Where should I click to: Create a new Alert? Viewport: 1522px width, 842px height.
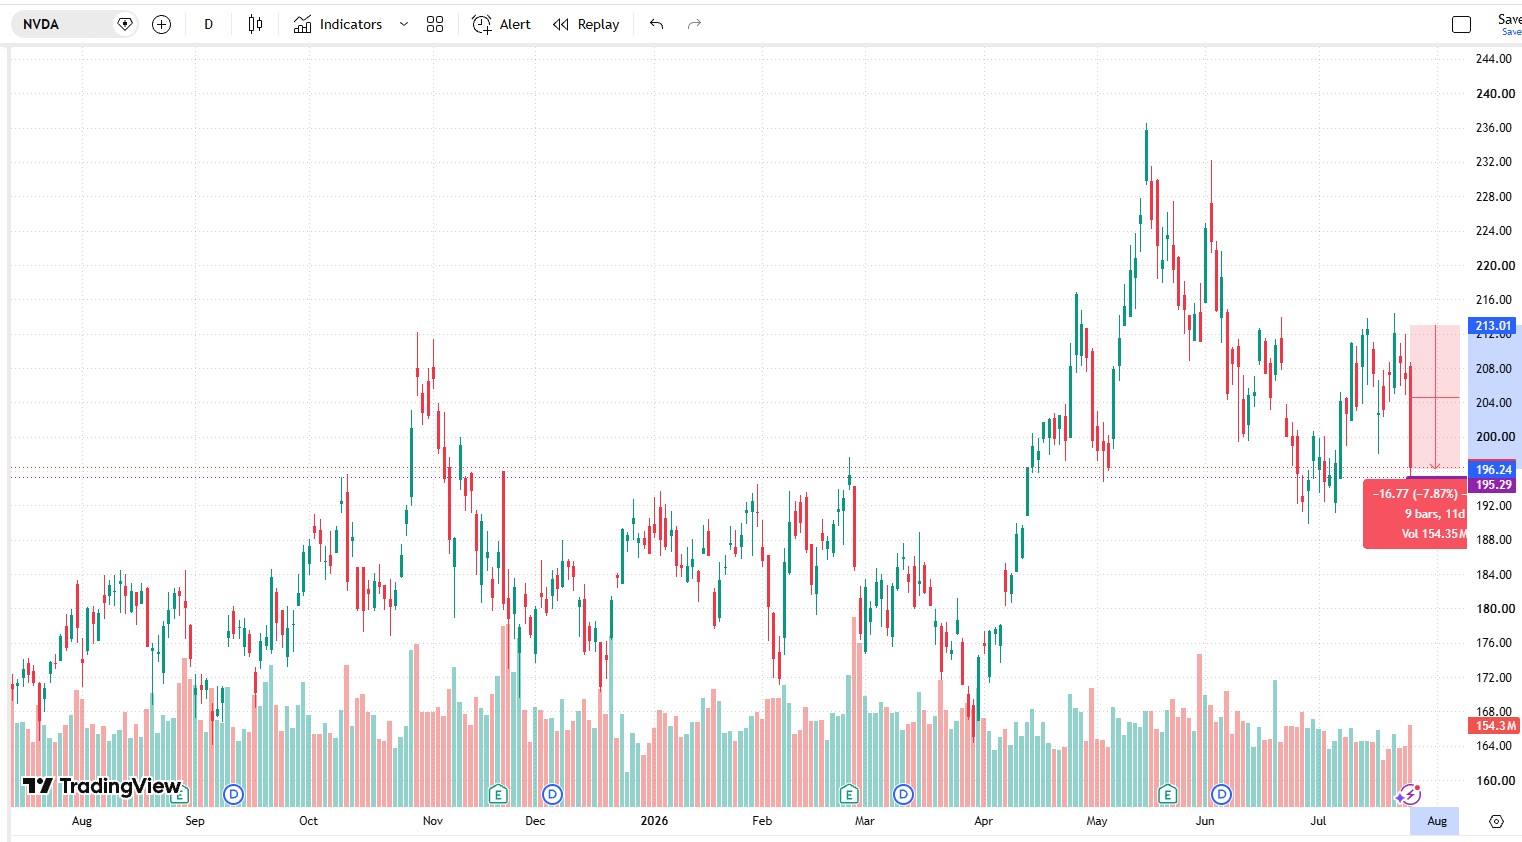tap(501, 24)
